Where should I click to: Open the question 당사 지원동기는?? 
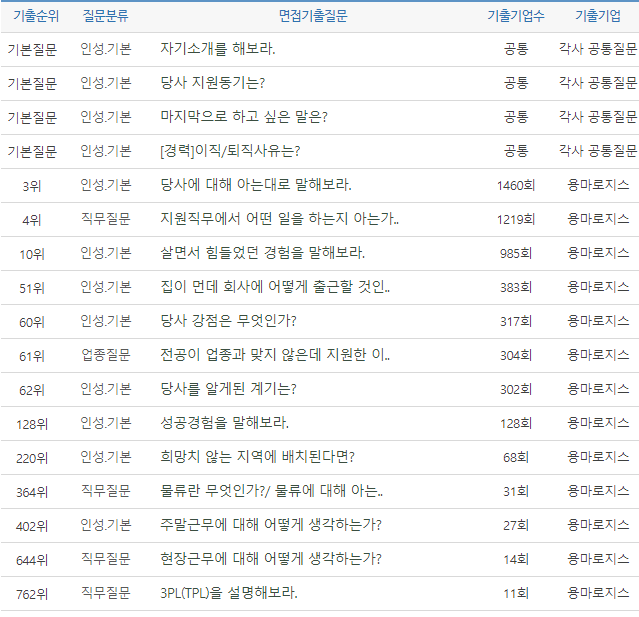tap(212, 83)
